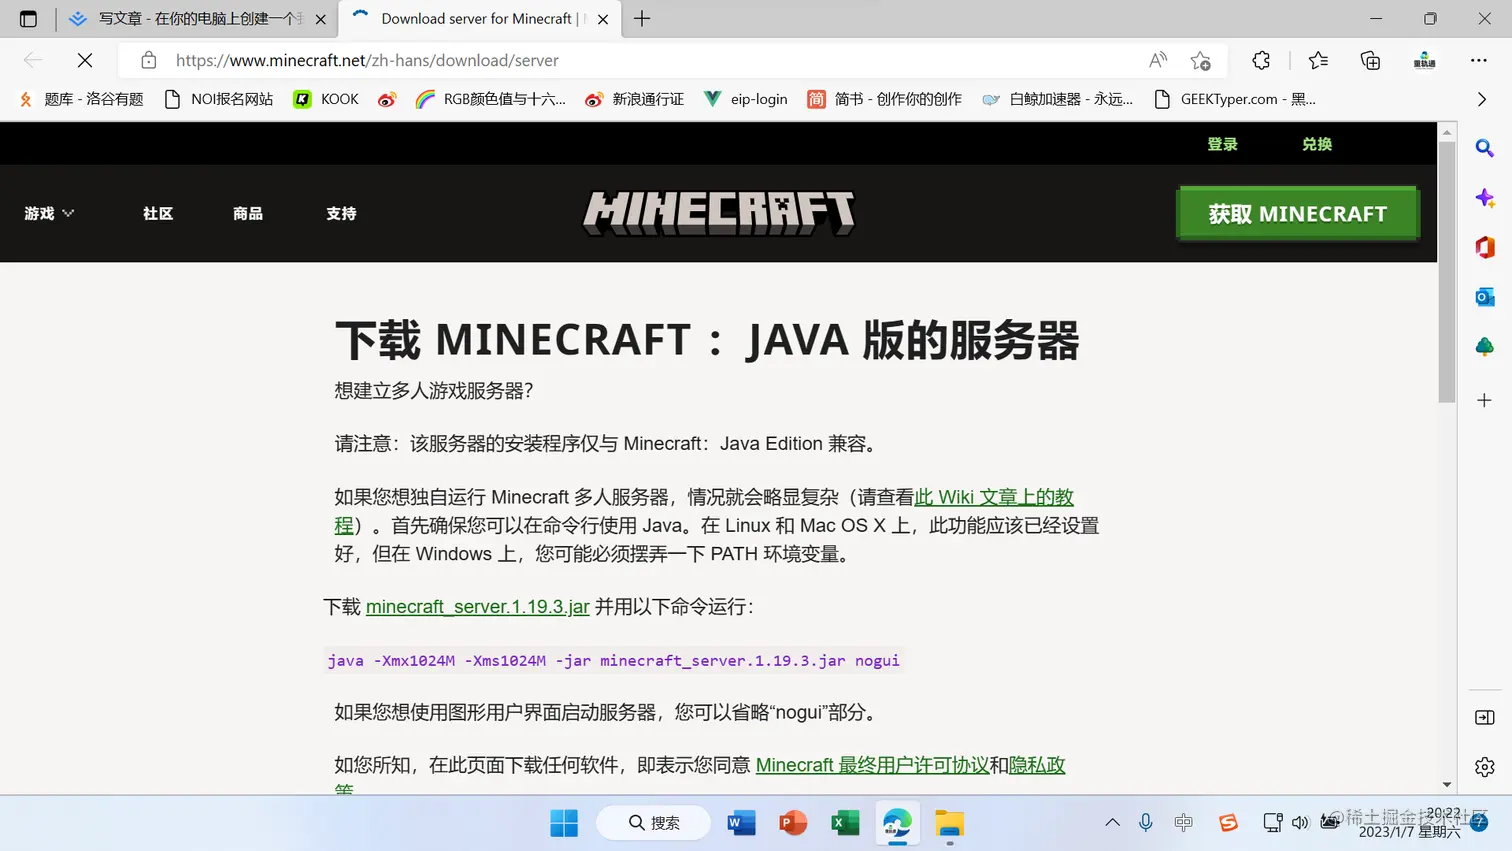Click the 兑换 redeem link

click(x=1317, y=144)
